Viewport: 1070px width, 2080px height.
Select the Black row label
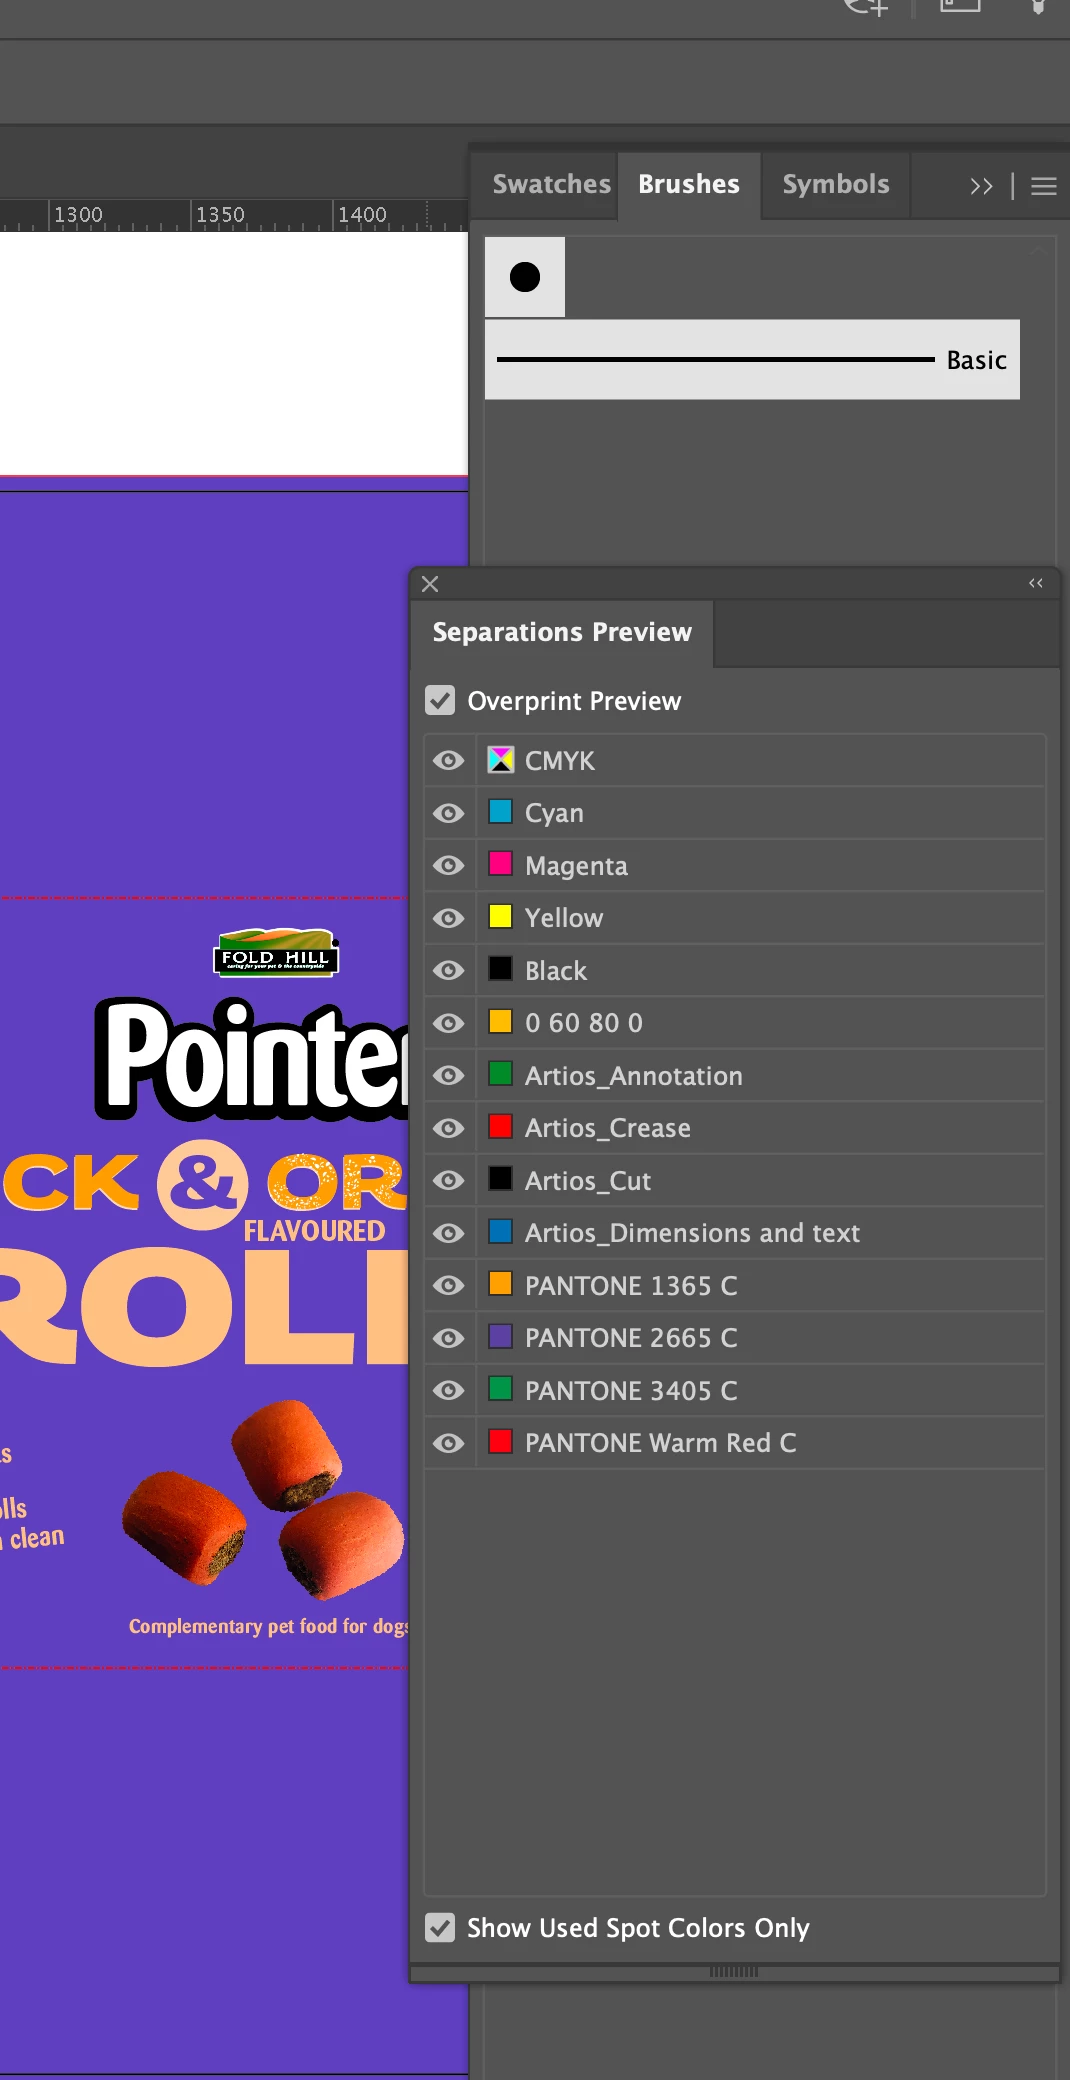click(x=556, y=971)
